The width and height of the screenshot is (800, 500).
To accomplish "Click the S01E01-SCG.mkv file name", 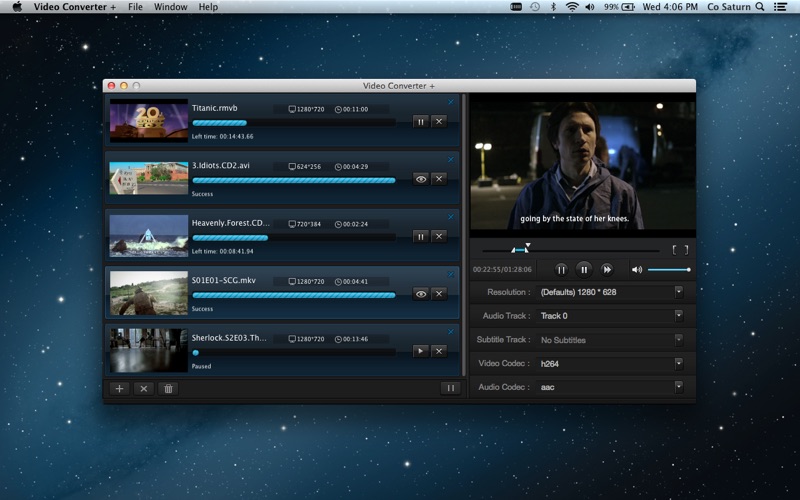I will (223, 280).
